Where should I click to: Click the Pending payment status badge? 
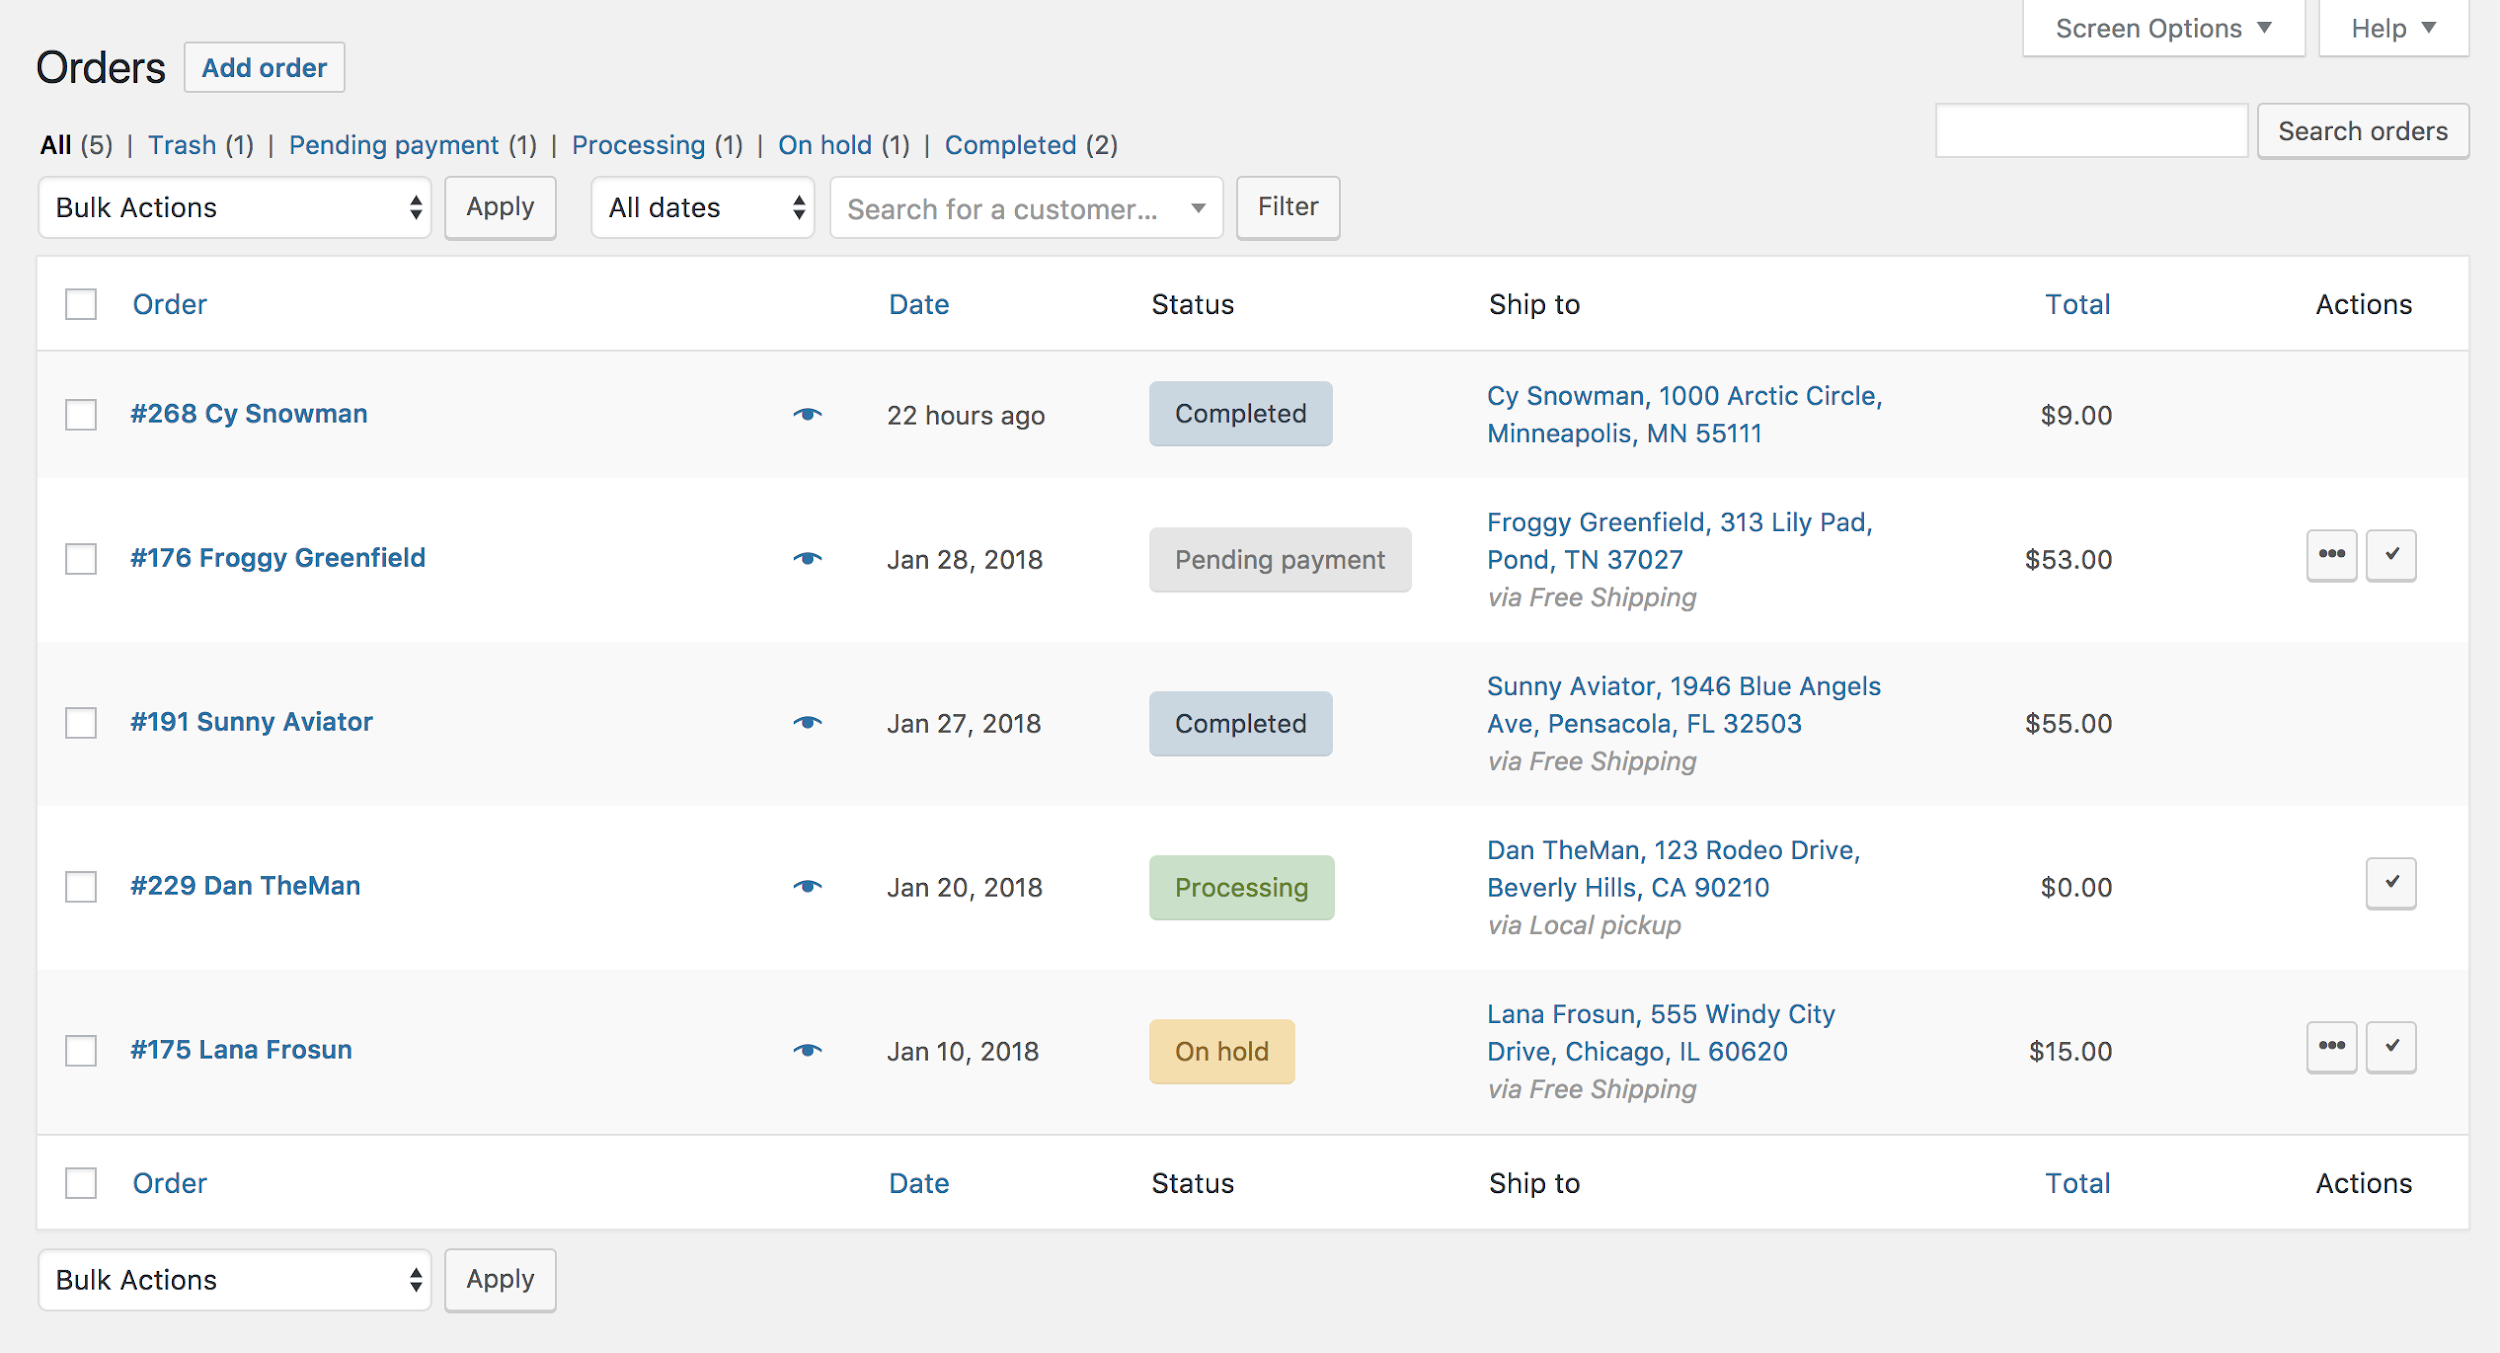pyautogui.click(x=1280, y=560)
